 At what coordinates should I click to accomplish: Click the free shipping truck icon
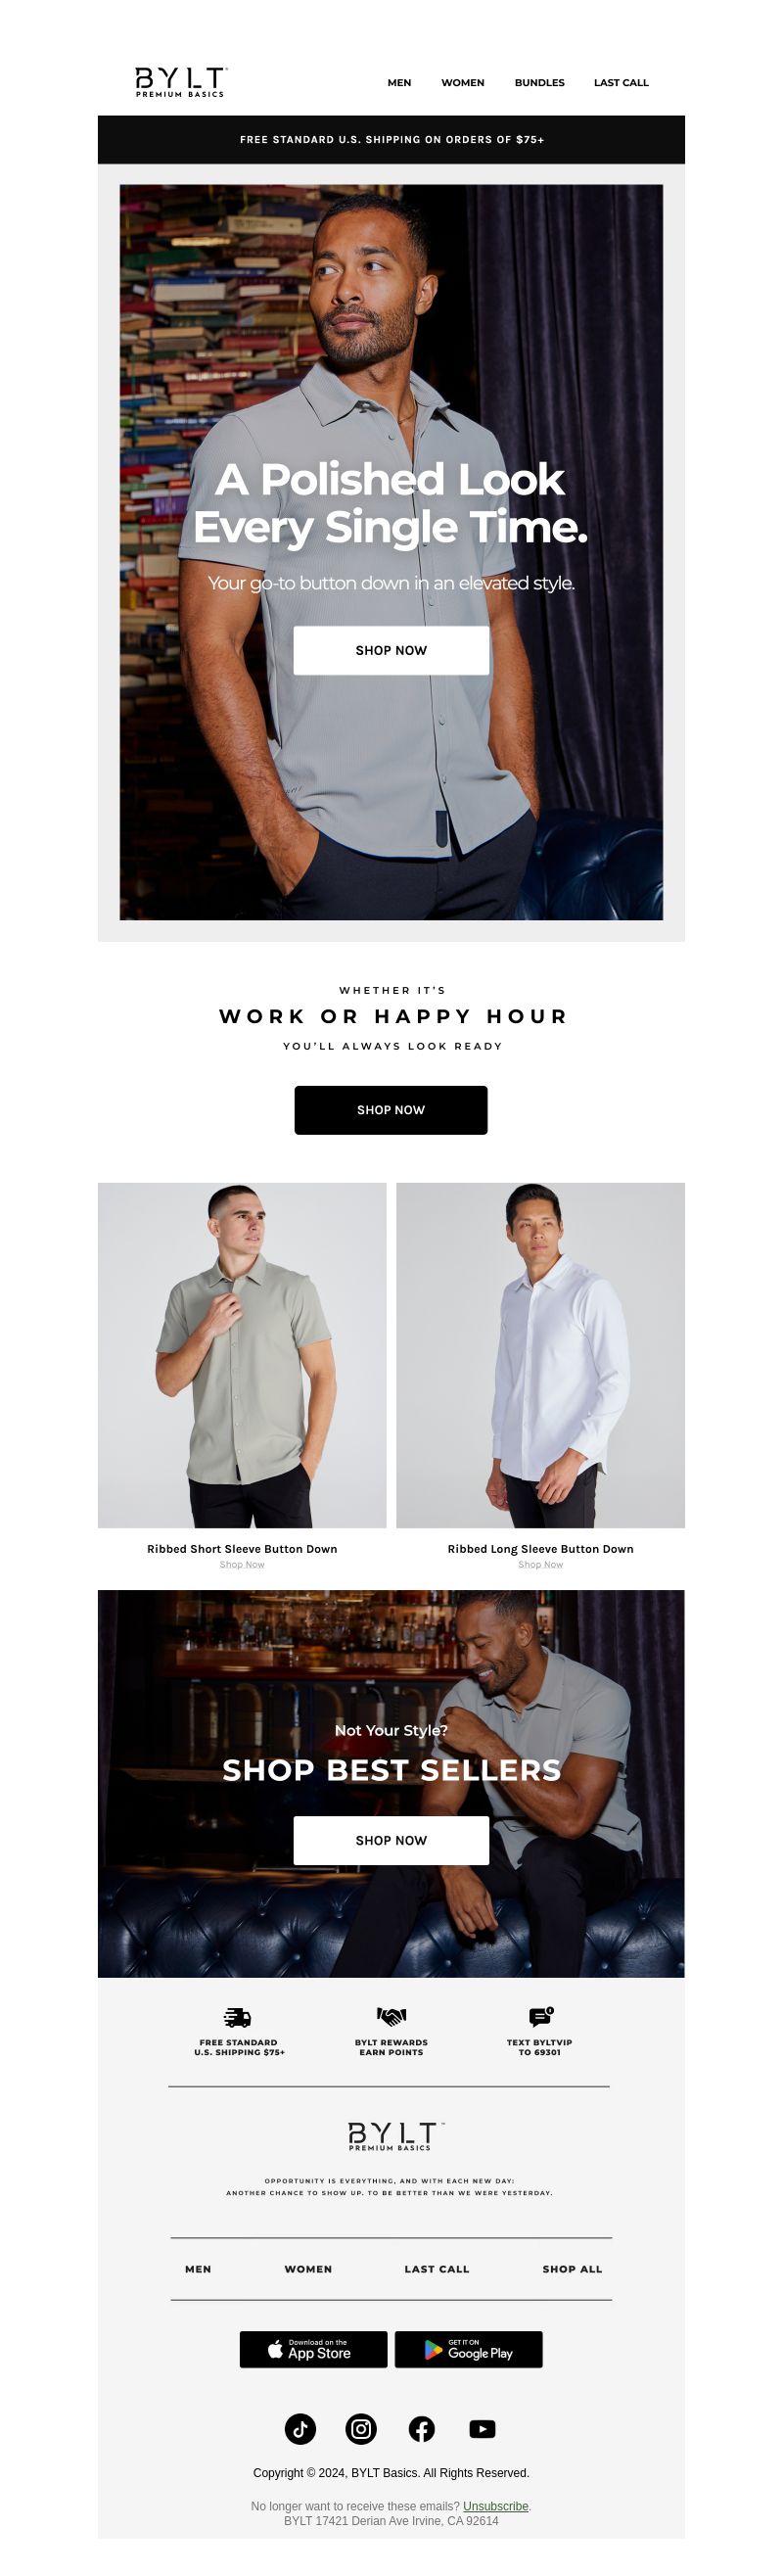pos(238,2017)
